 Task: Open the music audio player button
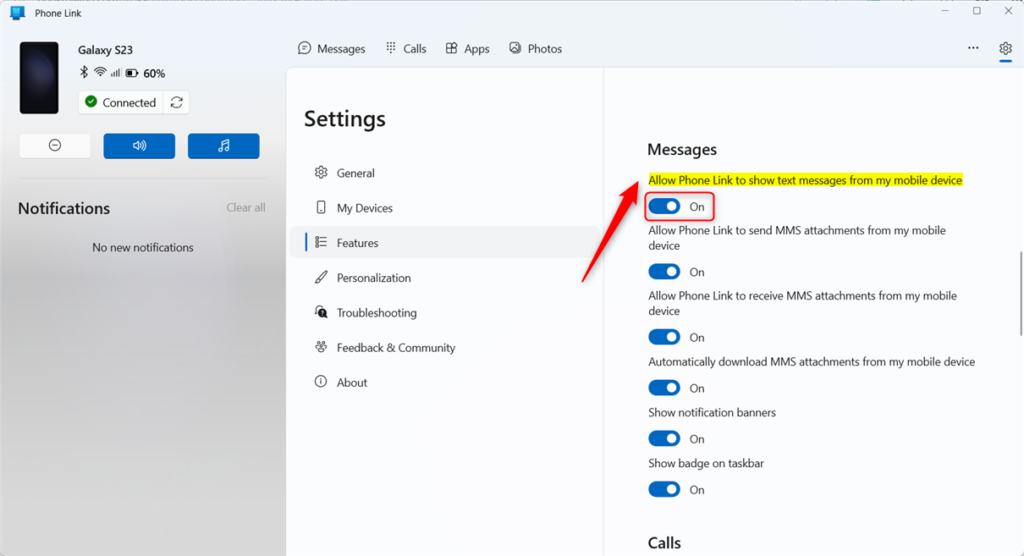click(223, 146)
